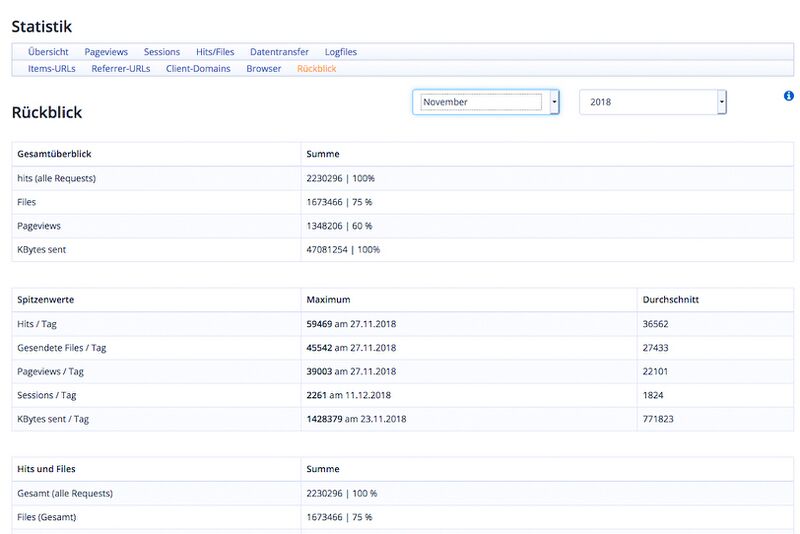The image size is (800, 534).
Task: Open the Datentransfer tab
Action: pos(279,52)
